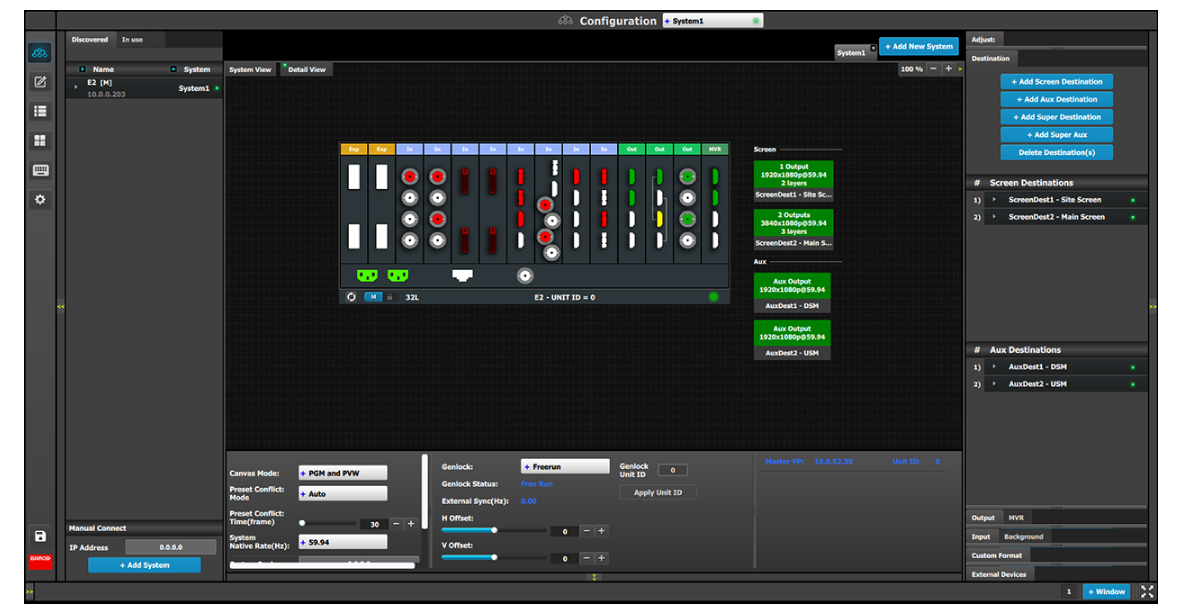This screenshot has height=610, width=1181.
Task: Open the Genlock Freerun dropdown
Action: (565, 467)
